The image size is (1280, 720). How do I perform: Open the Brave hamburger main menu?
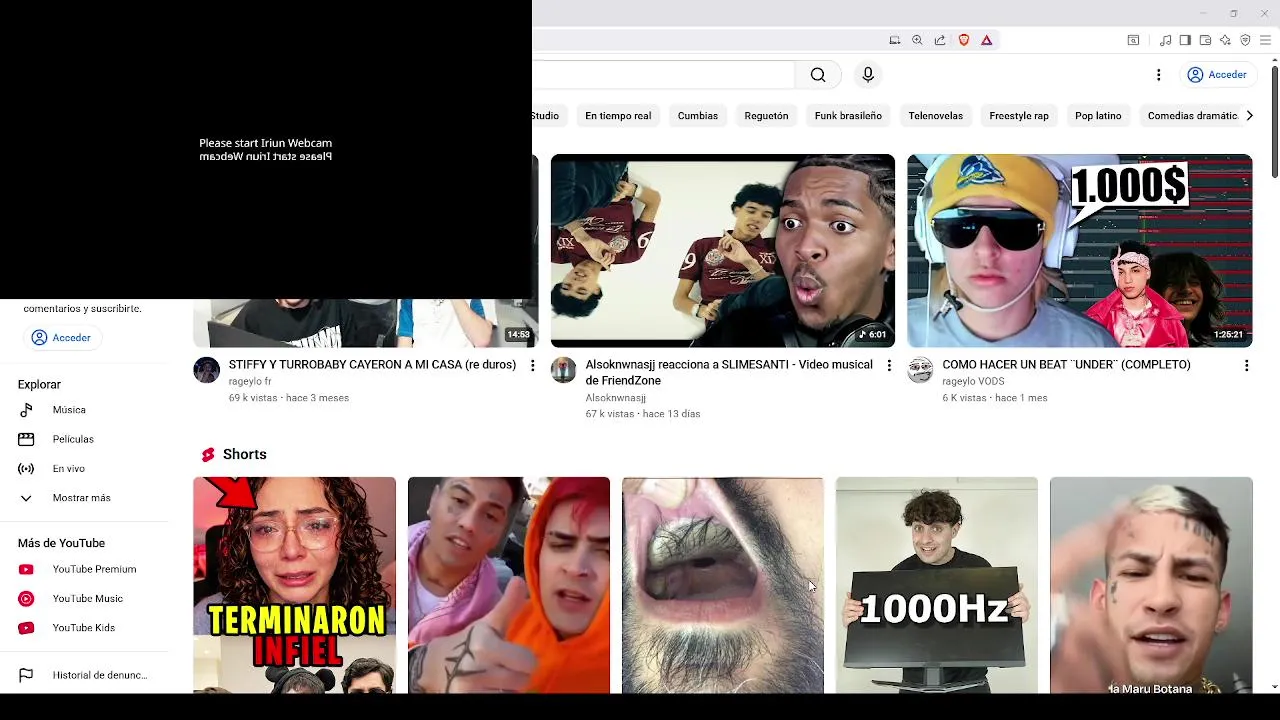point(1265,40)
